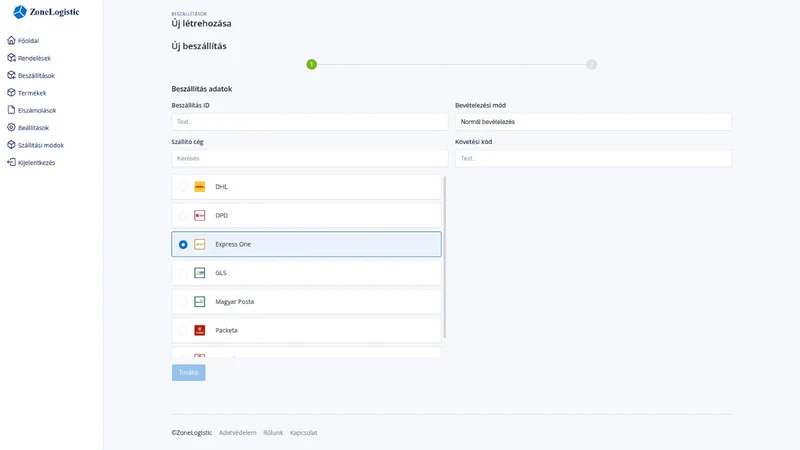Click the Express One carrier name

pos(233,244)
